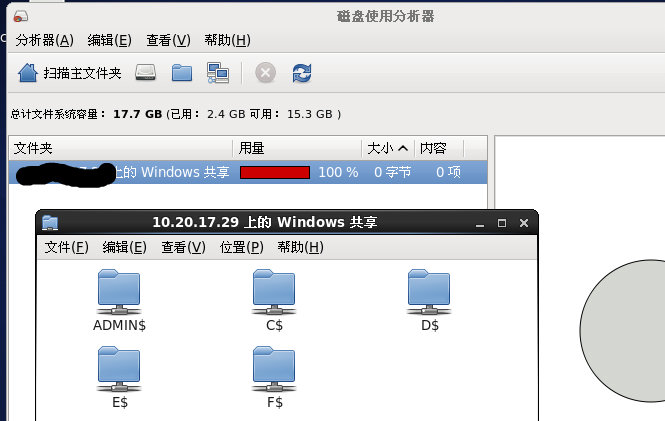Open the D$ network share folder

[429, 301]
